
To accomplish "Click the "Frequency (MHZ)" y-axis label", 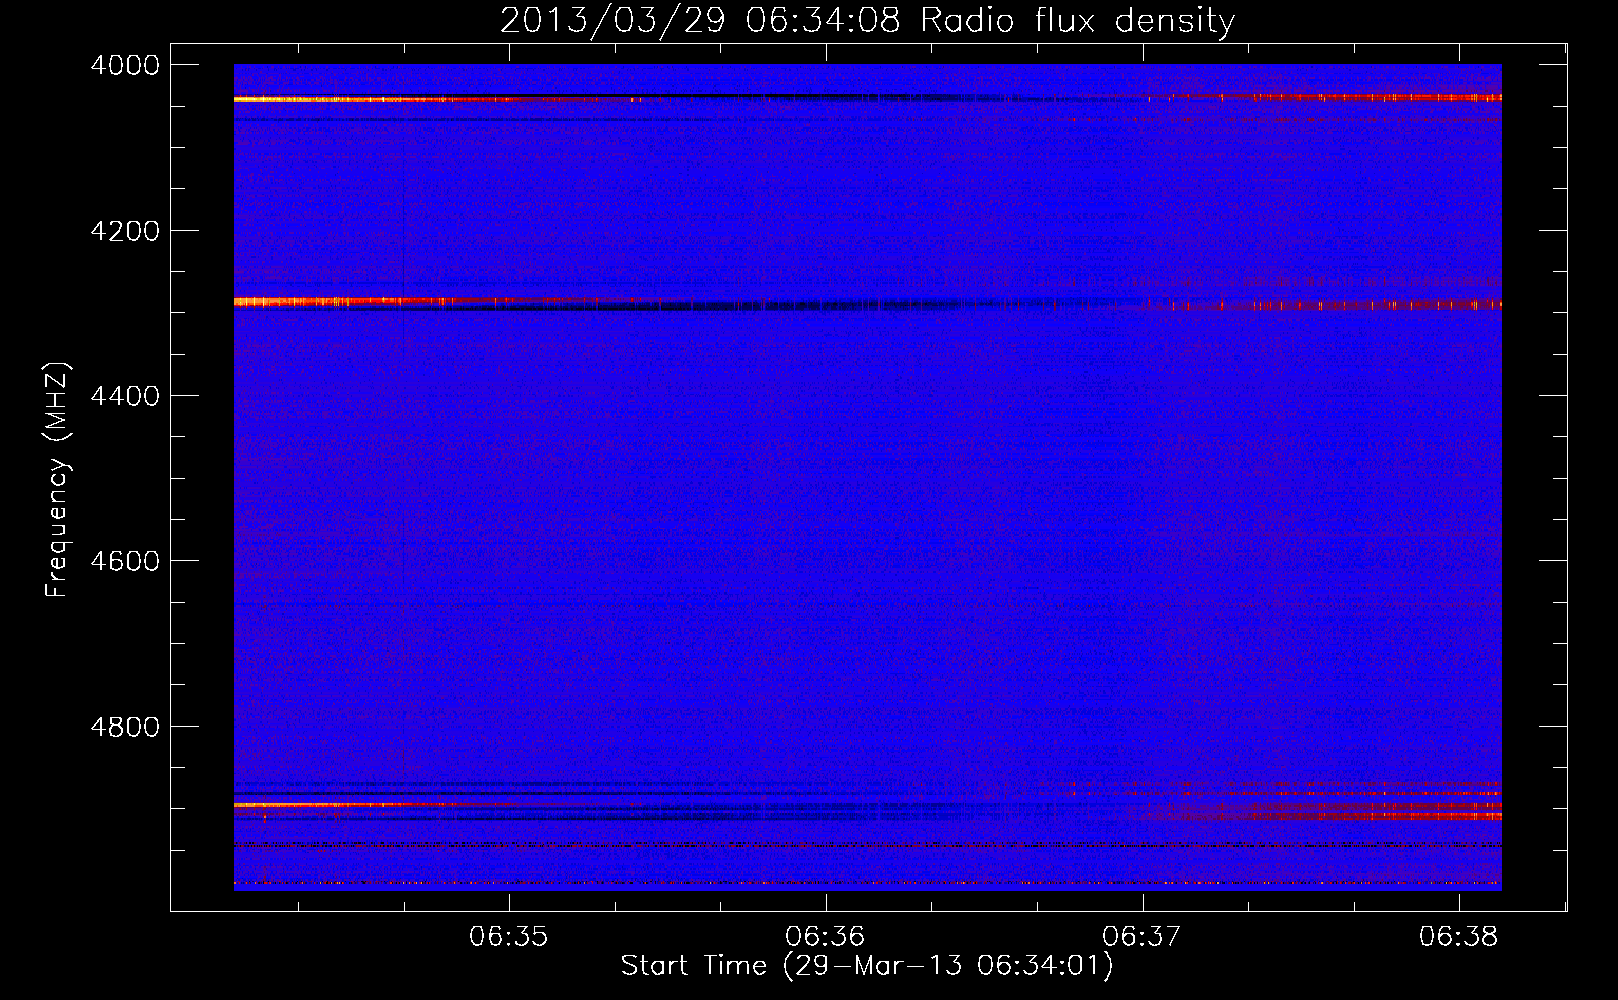I will tap(57, 480).
